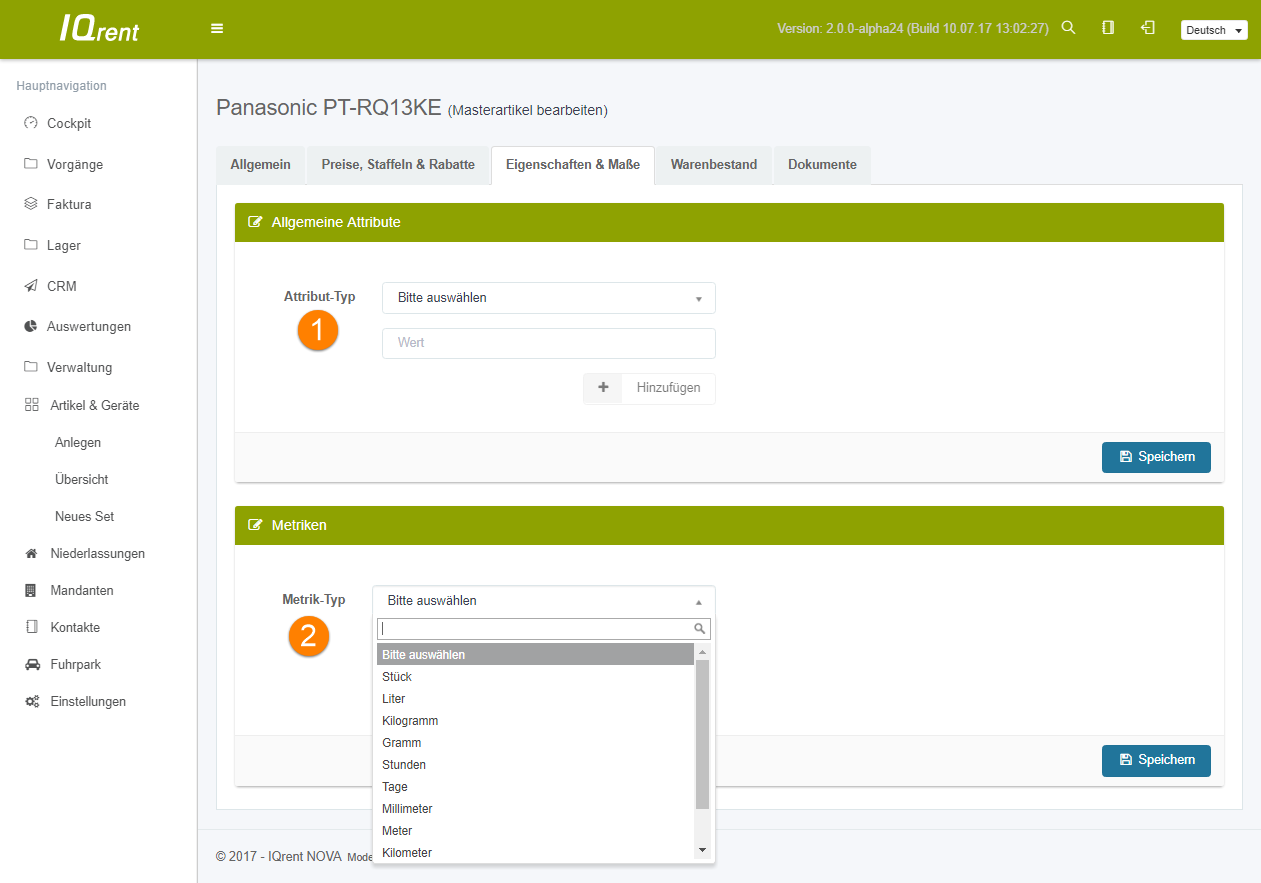The height and width of the screenshot is (883, 1261).
Task: Click the Mandanten building icon
Action: pos(31,590)
